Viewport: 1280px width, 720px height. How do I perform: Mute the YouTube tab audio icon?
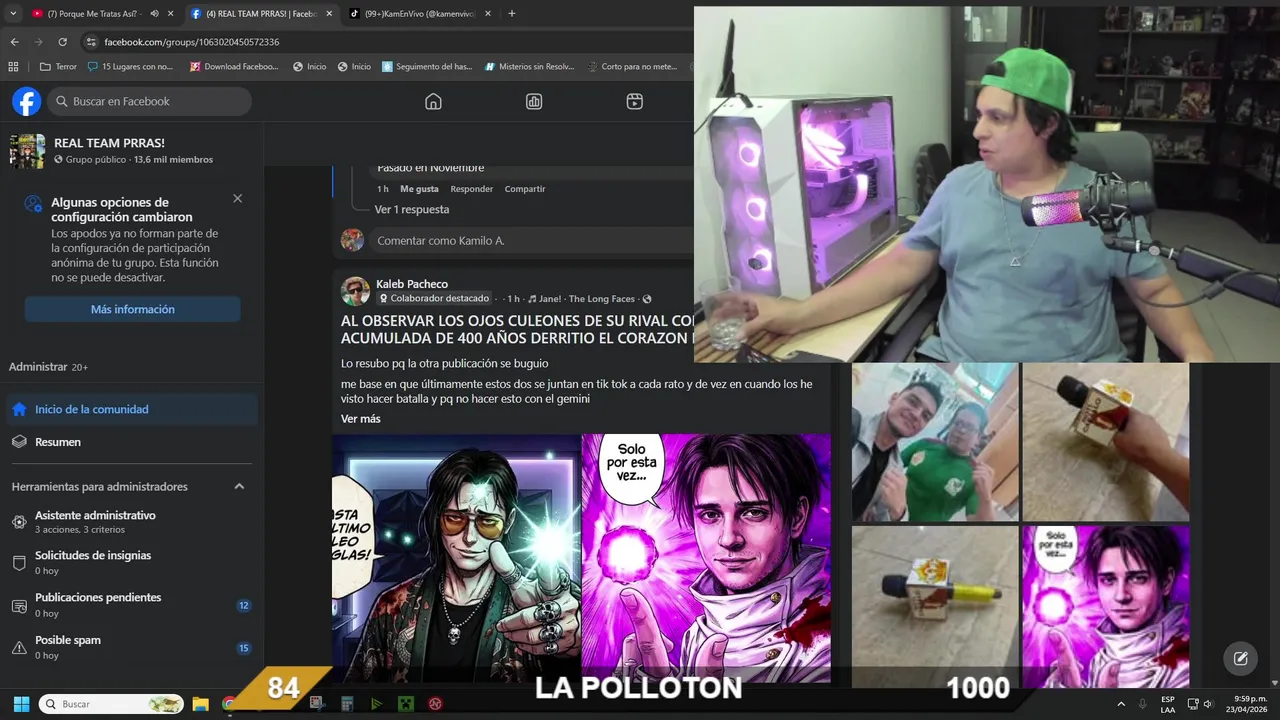pyautogui.click(x=154, y=14)
